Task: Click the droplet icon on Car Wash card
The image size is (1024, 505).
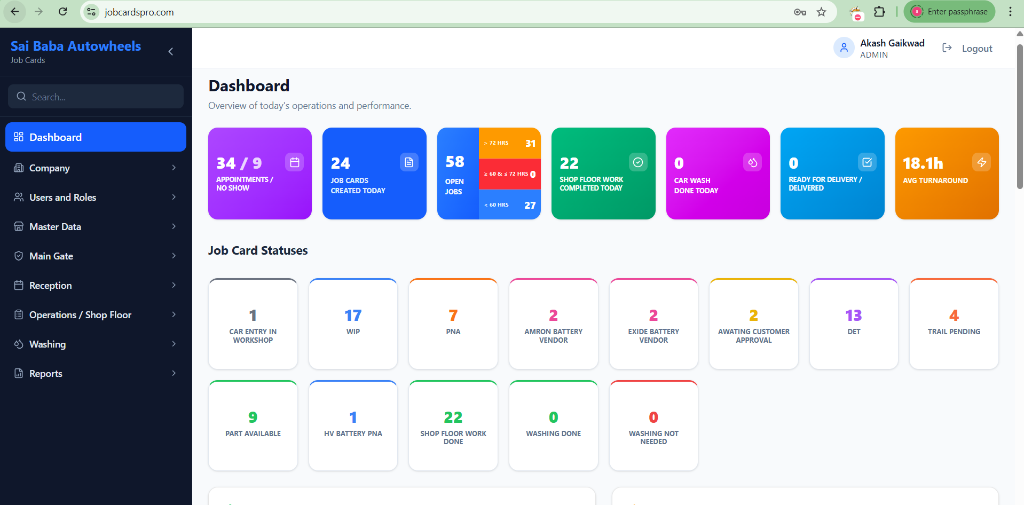Action: [x=752, y=162]
